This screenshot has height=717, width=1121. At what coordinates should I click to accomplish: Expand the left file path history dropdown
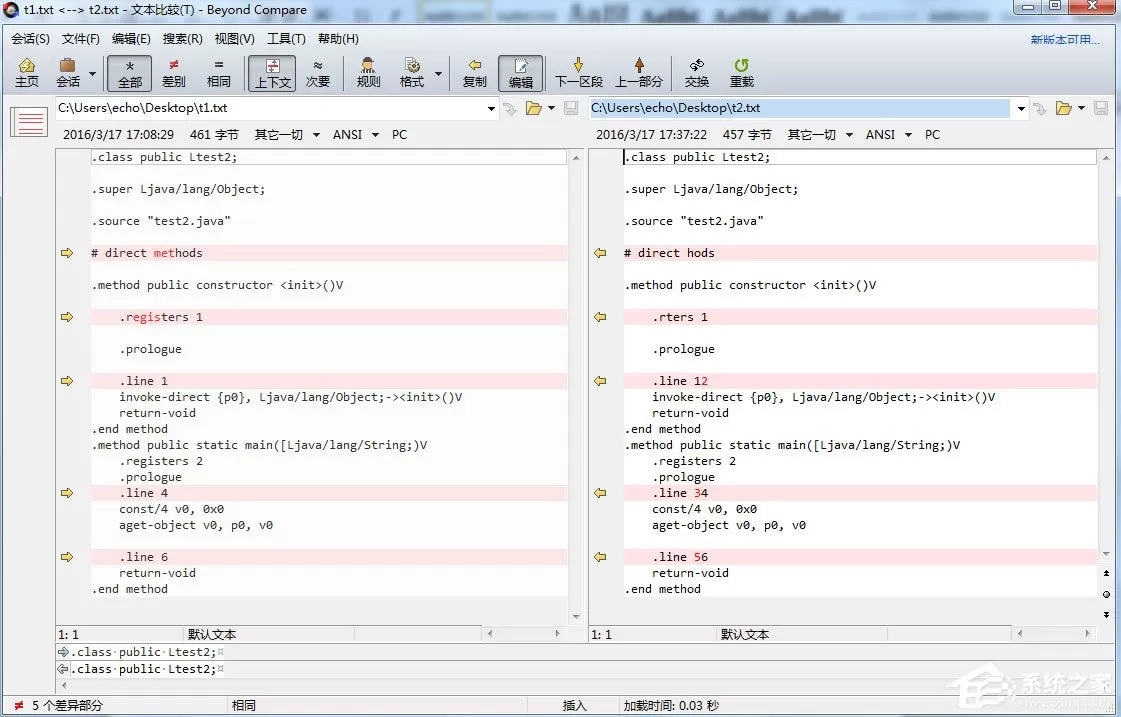(x=491, y=109)
